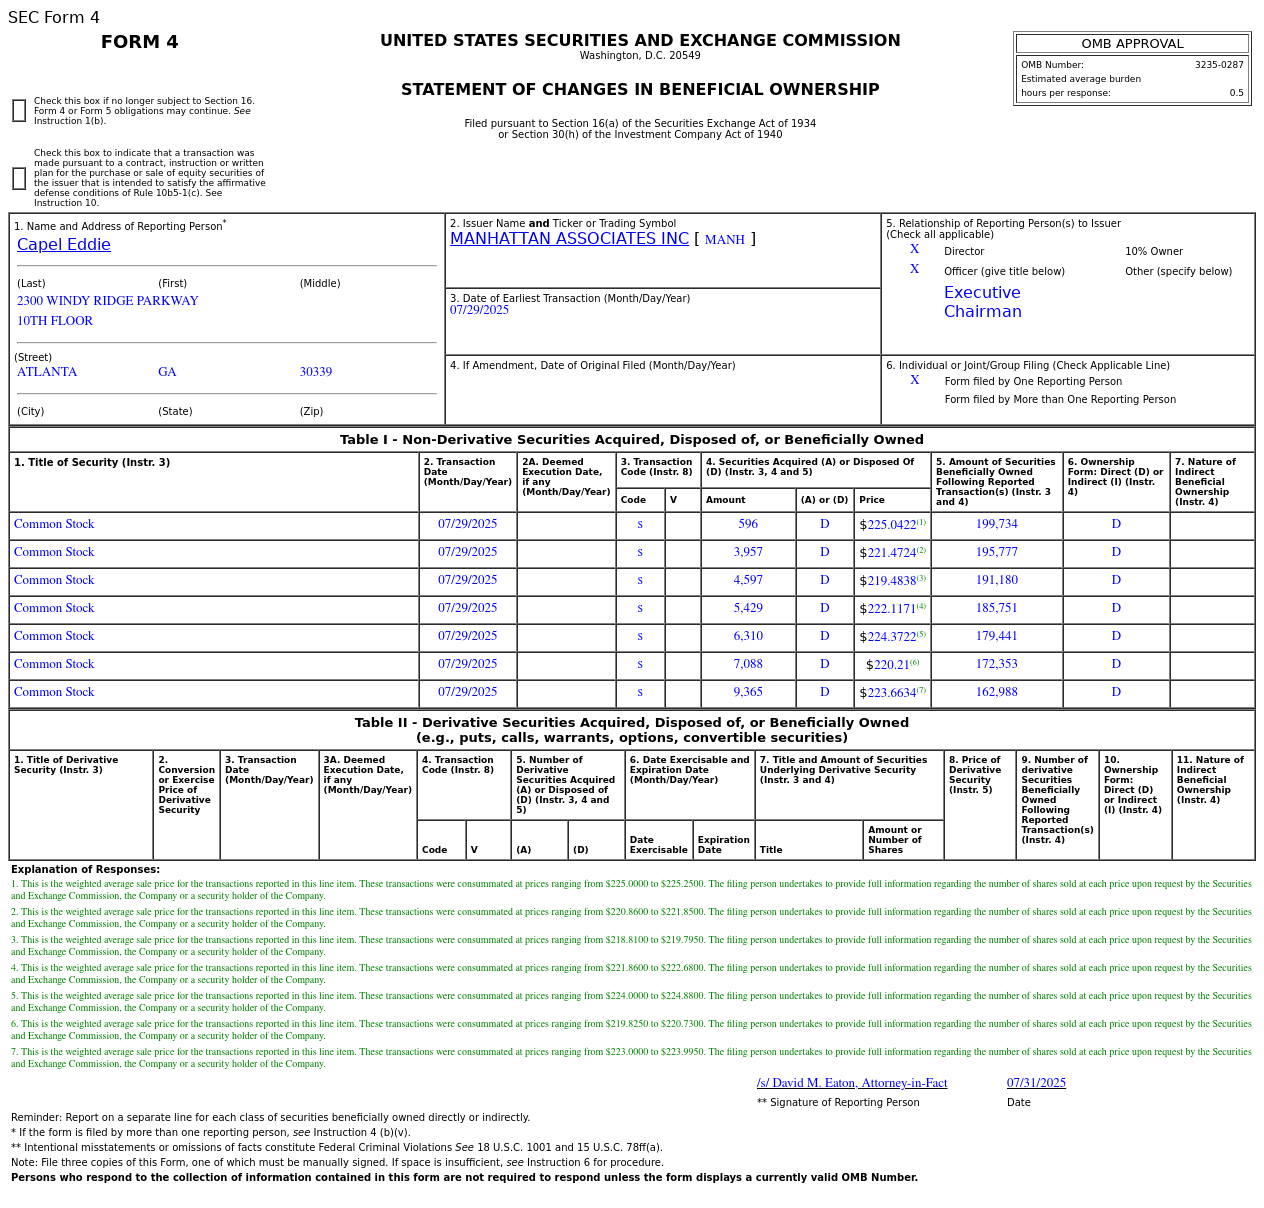
Task: Select the amount 4,597 in Table I
Action: [748, 580]
